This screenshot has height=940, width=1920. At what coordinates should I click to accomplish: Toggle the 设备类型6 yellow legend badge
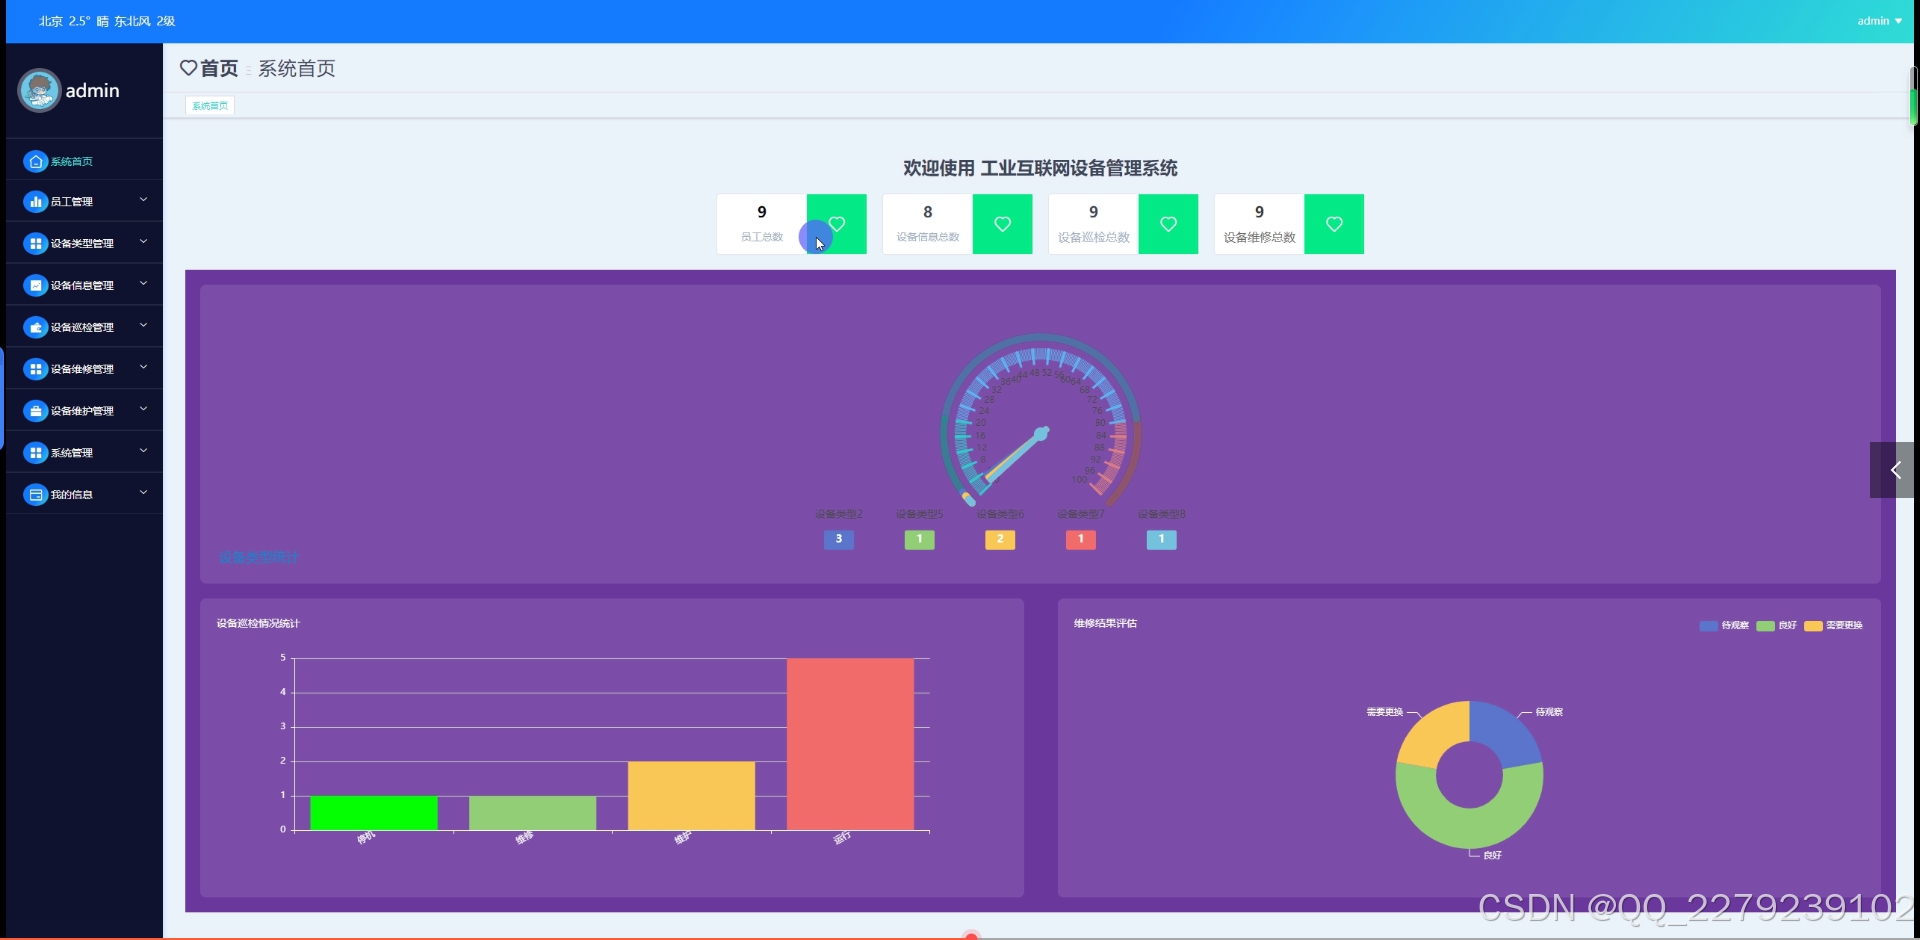(x=1000, y=539)
